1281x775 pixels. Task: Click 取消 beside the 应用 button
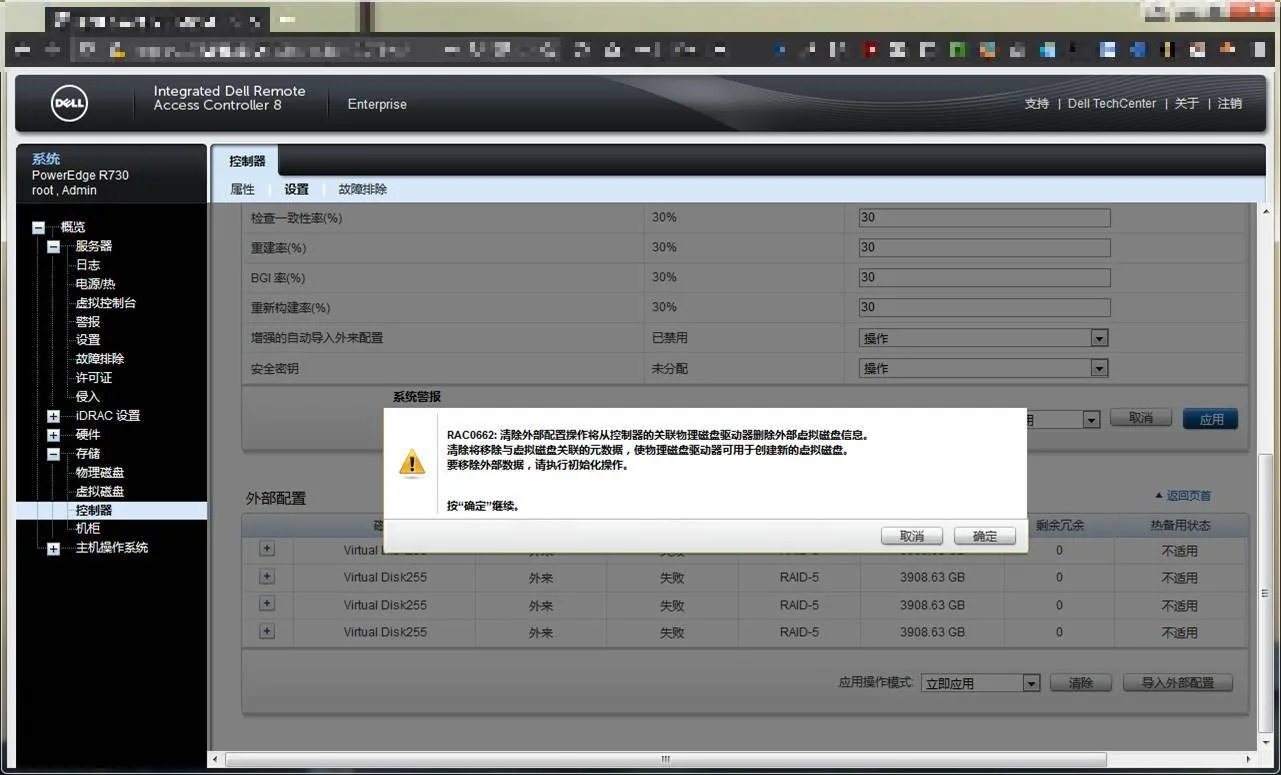[1141, 418]
